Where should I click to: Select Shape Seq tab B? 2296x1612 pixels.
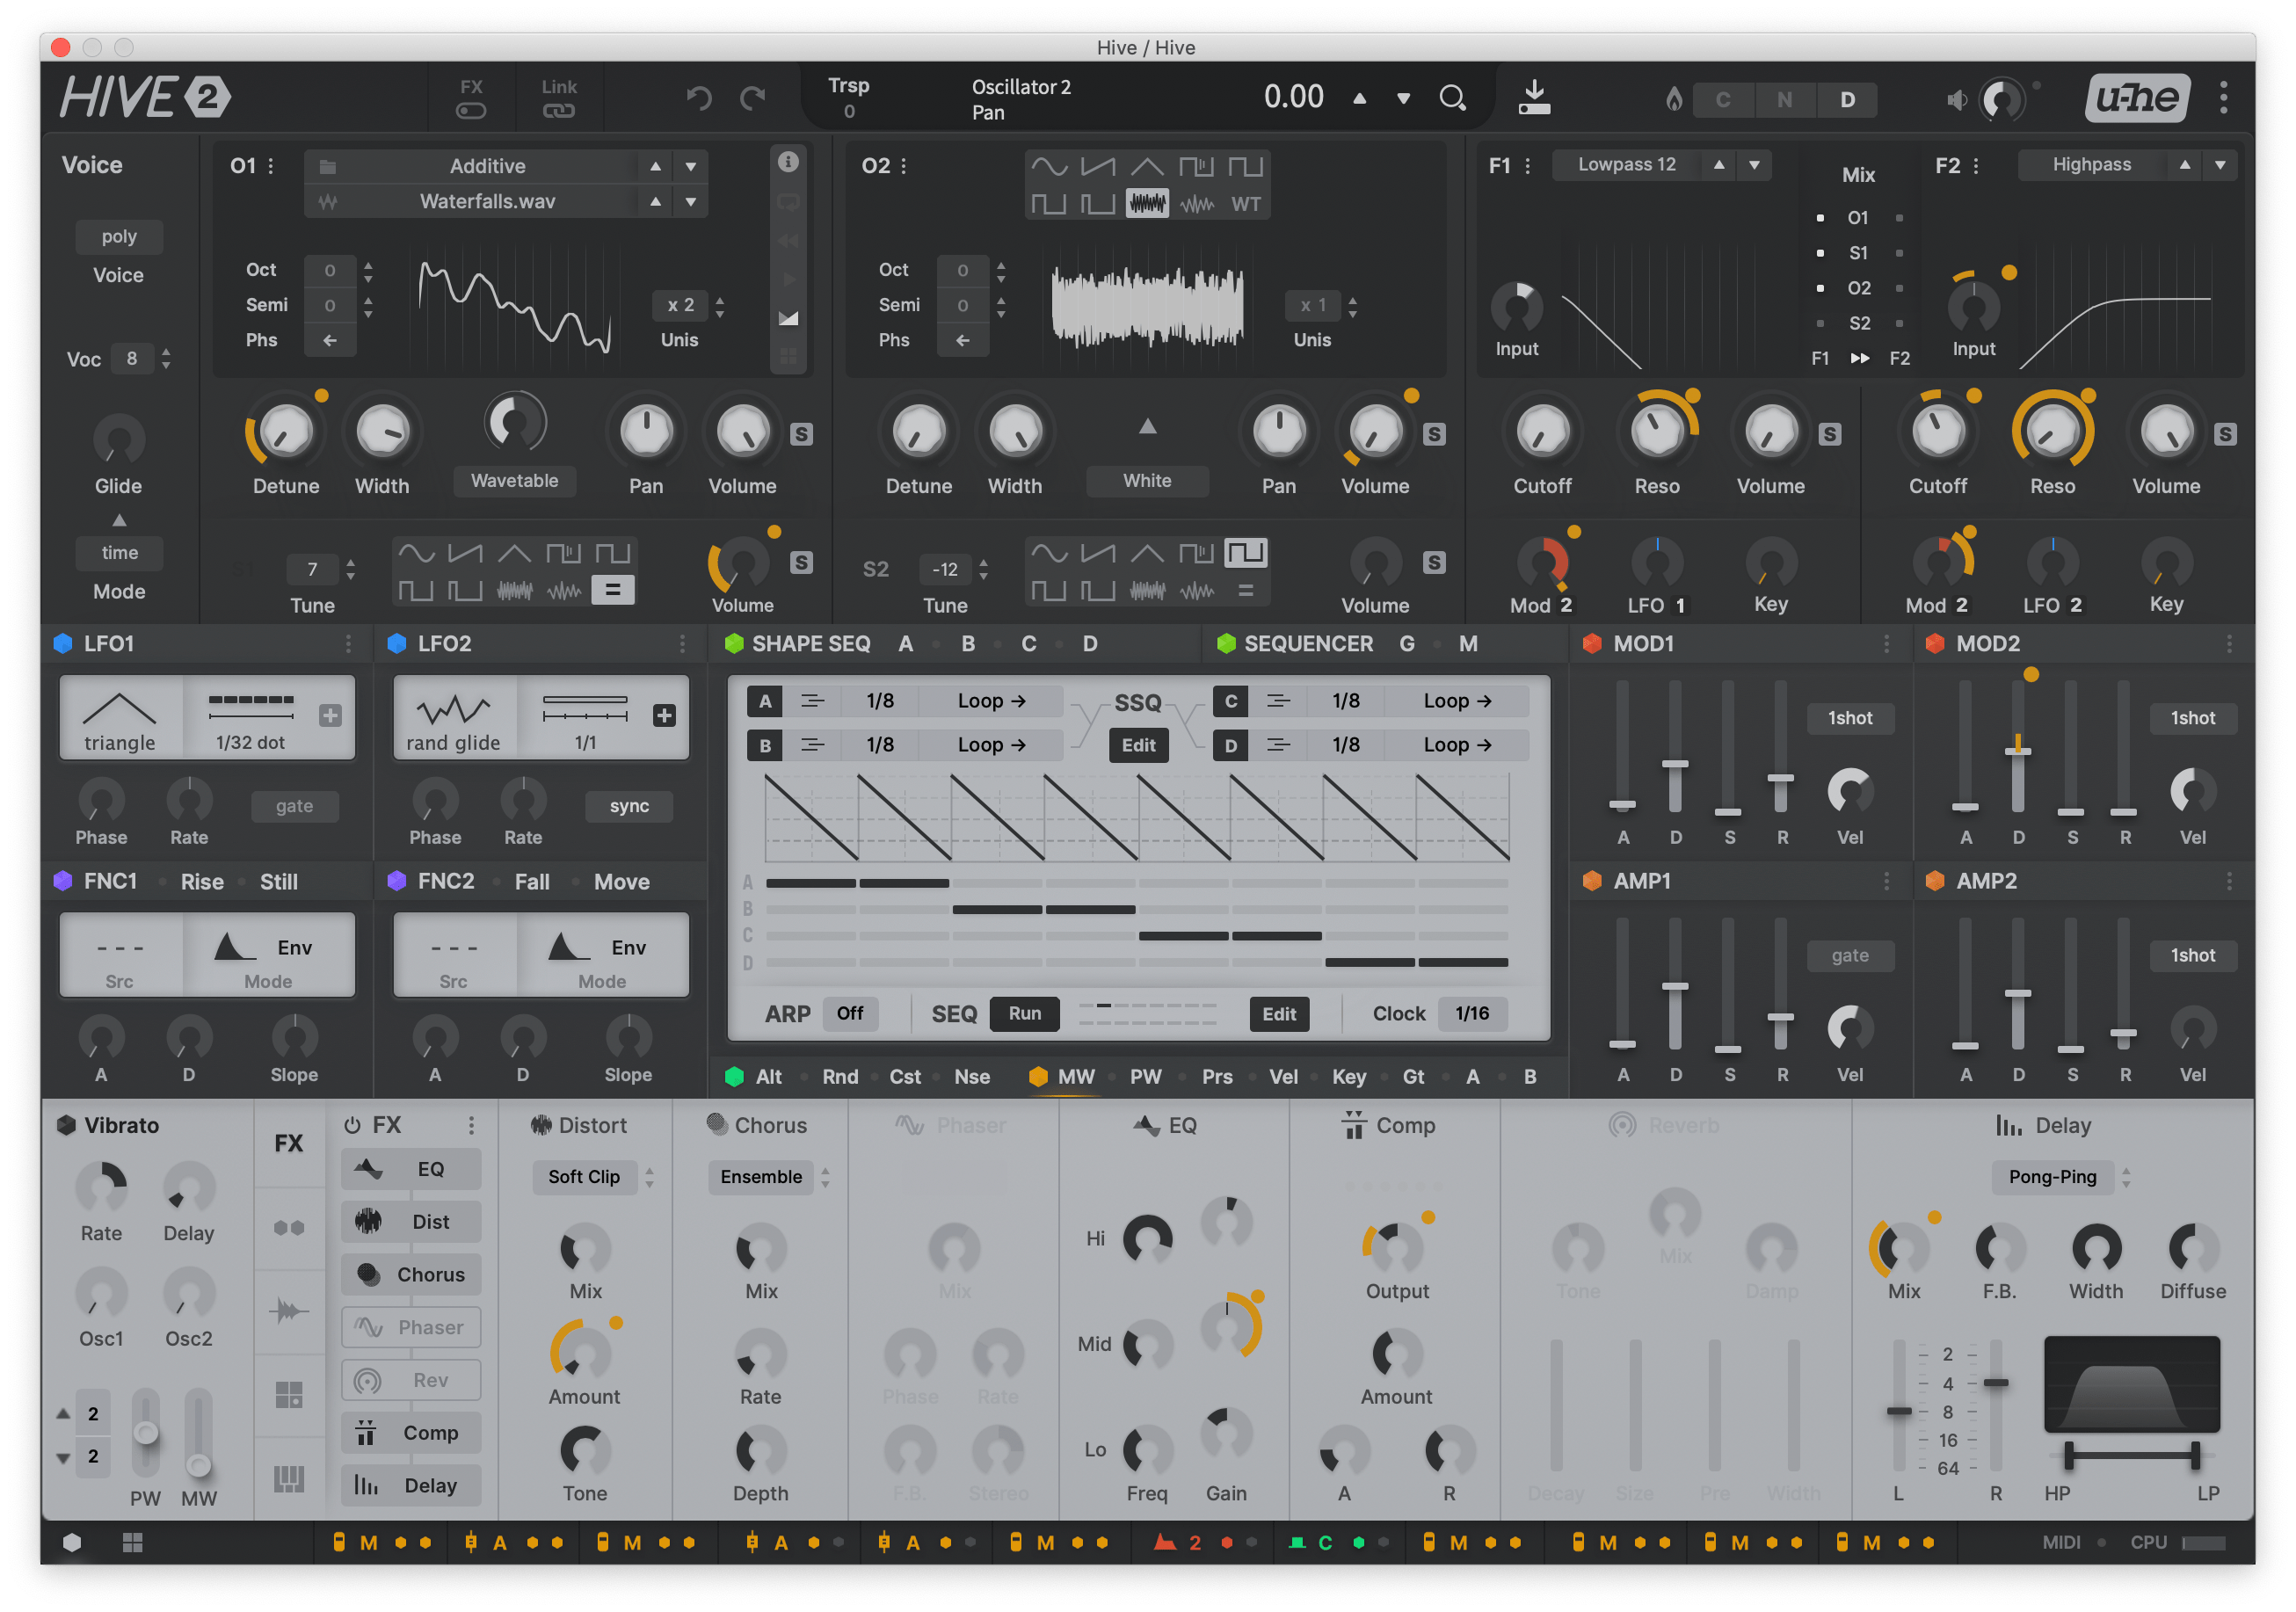(968, 644)
